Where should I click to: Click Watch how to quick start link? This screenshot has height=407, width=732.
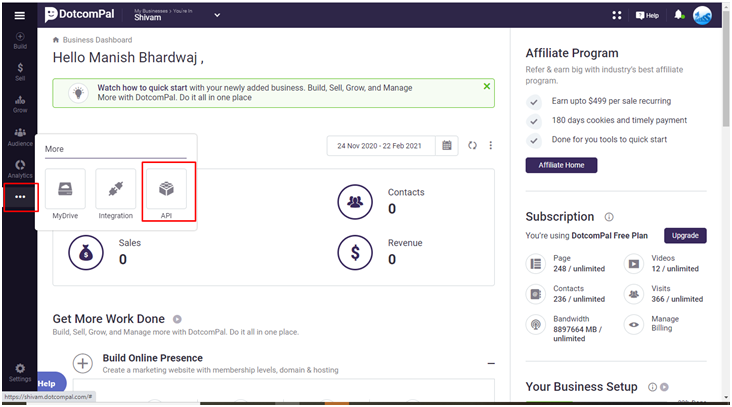[x=142, y=88]
